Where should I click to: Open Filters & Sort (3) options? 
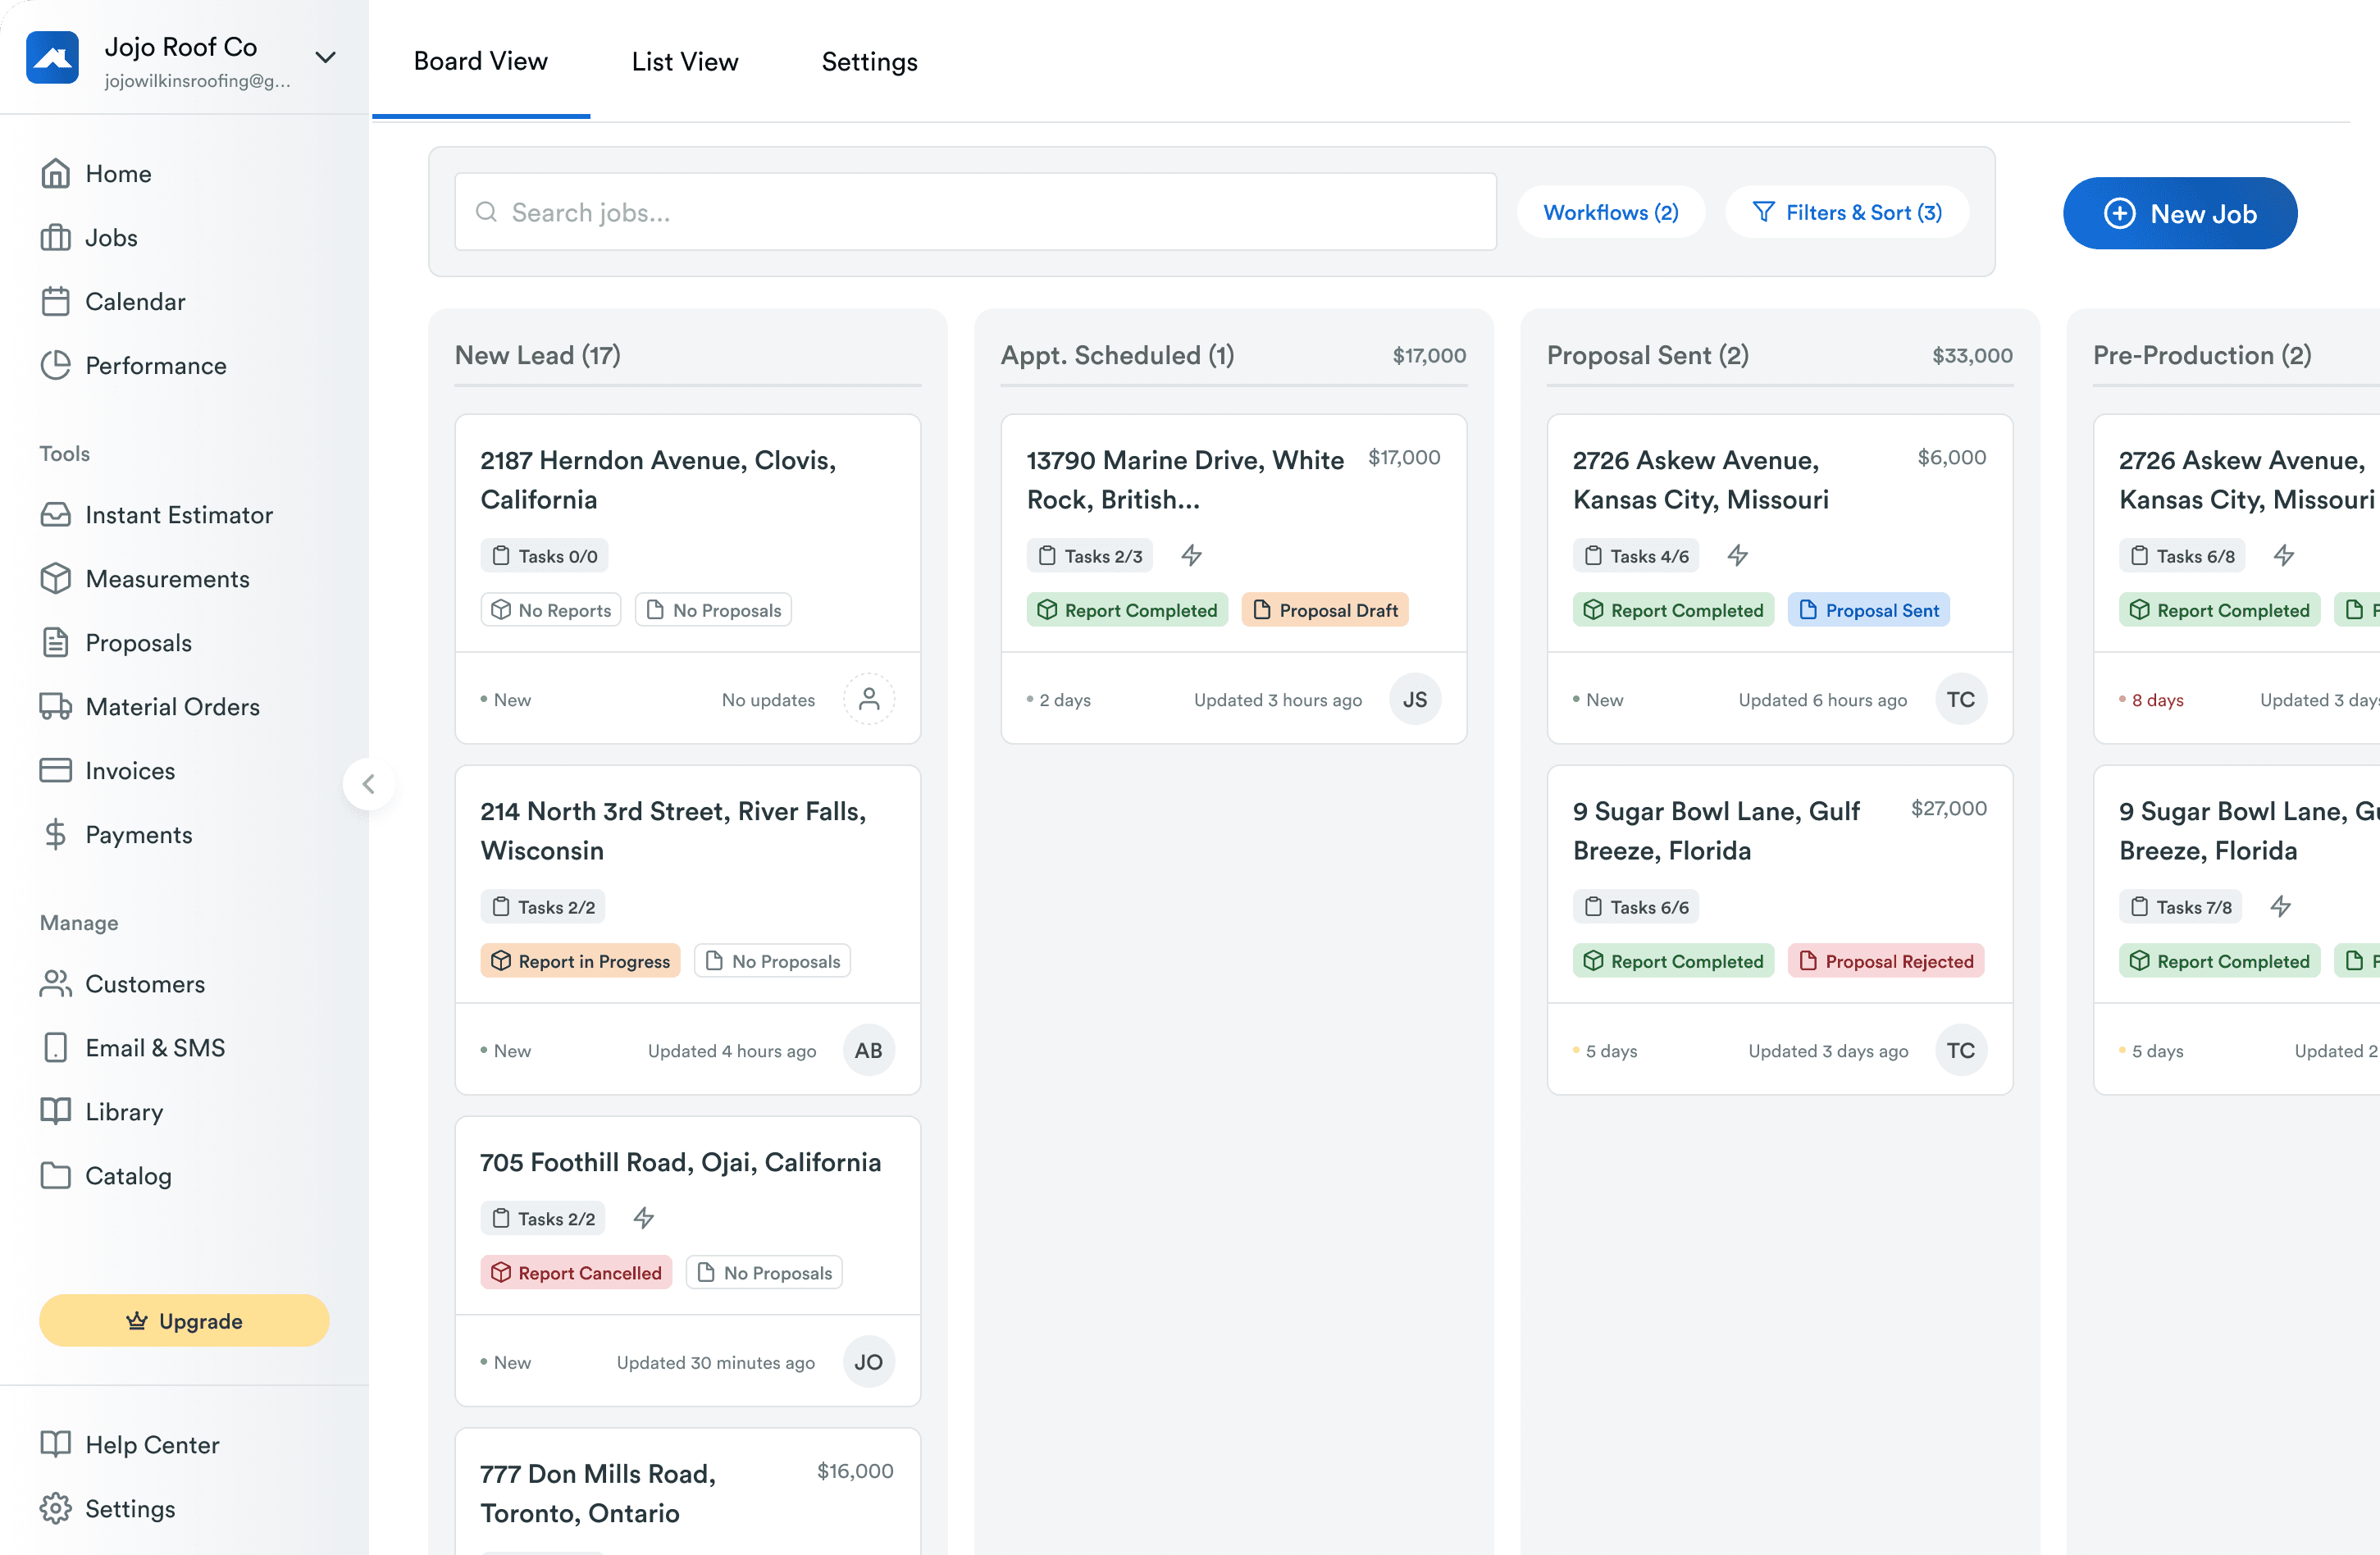[1847, 212]
